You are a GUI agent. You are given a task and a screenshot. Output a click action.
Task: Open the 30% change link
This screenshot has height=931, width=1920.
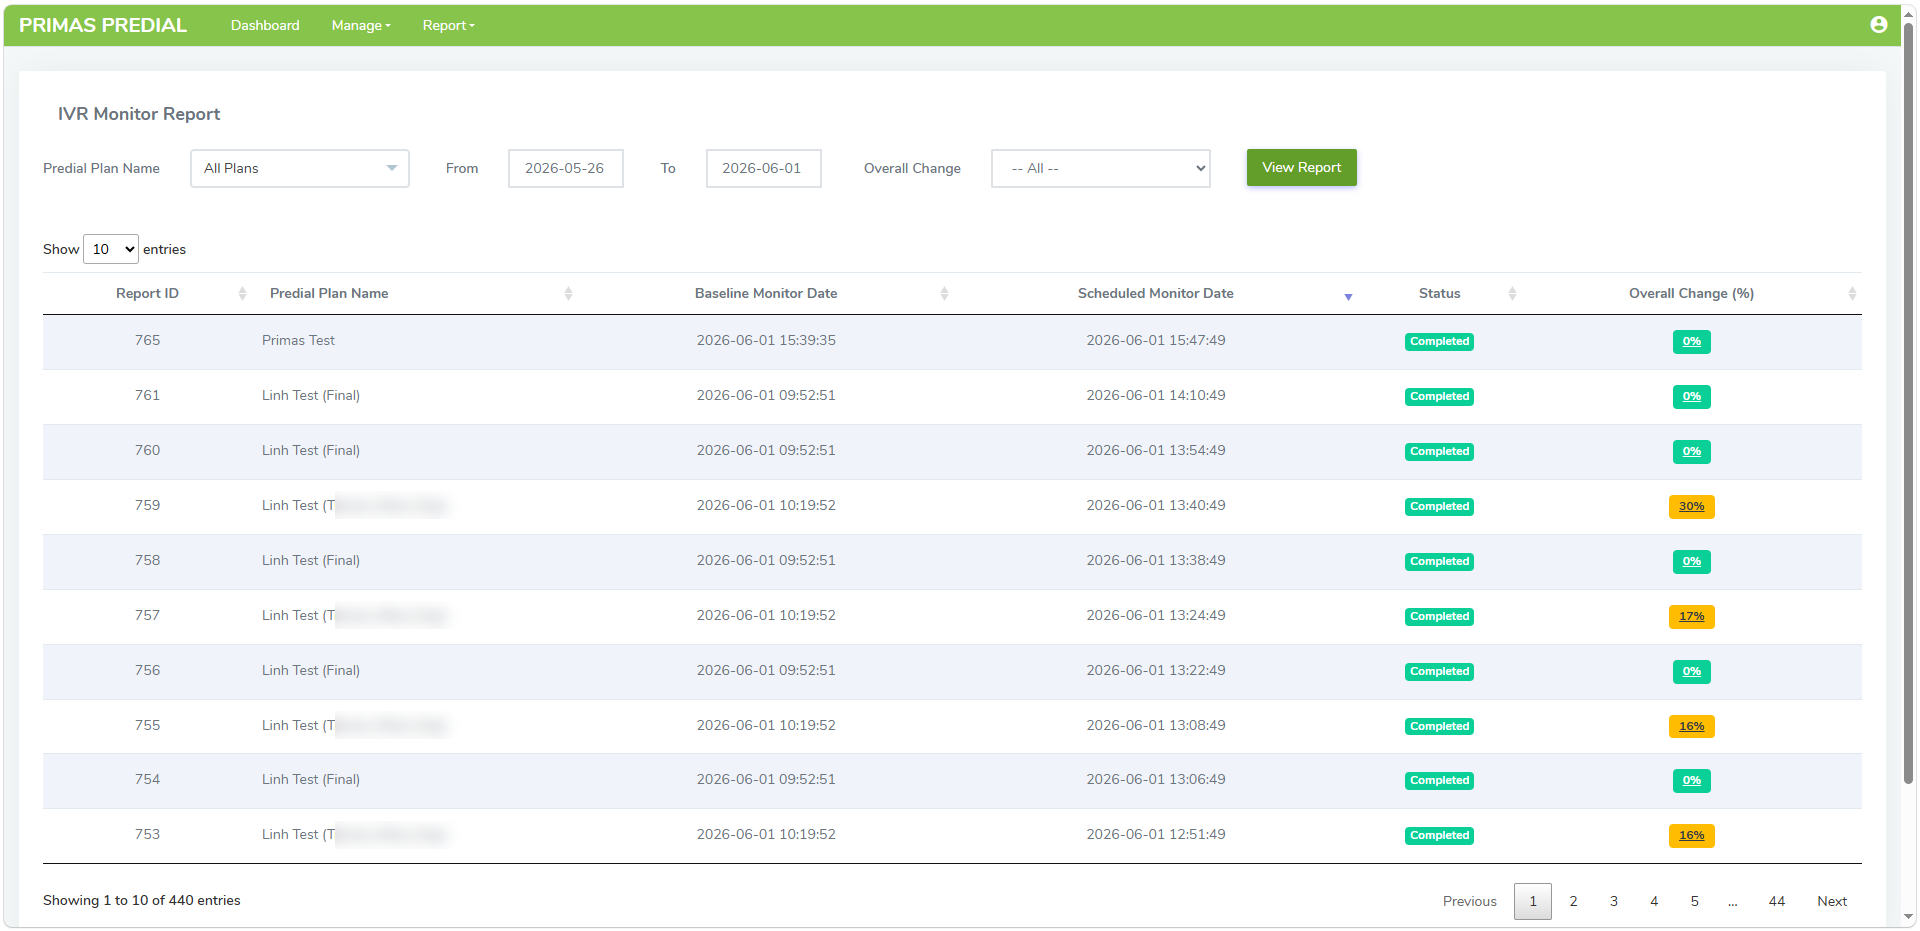[x=1691, y=507]
